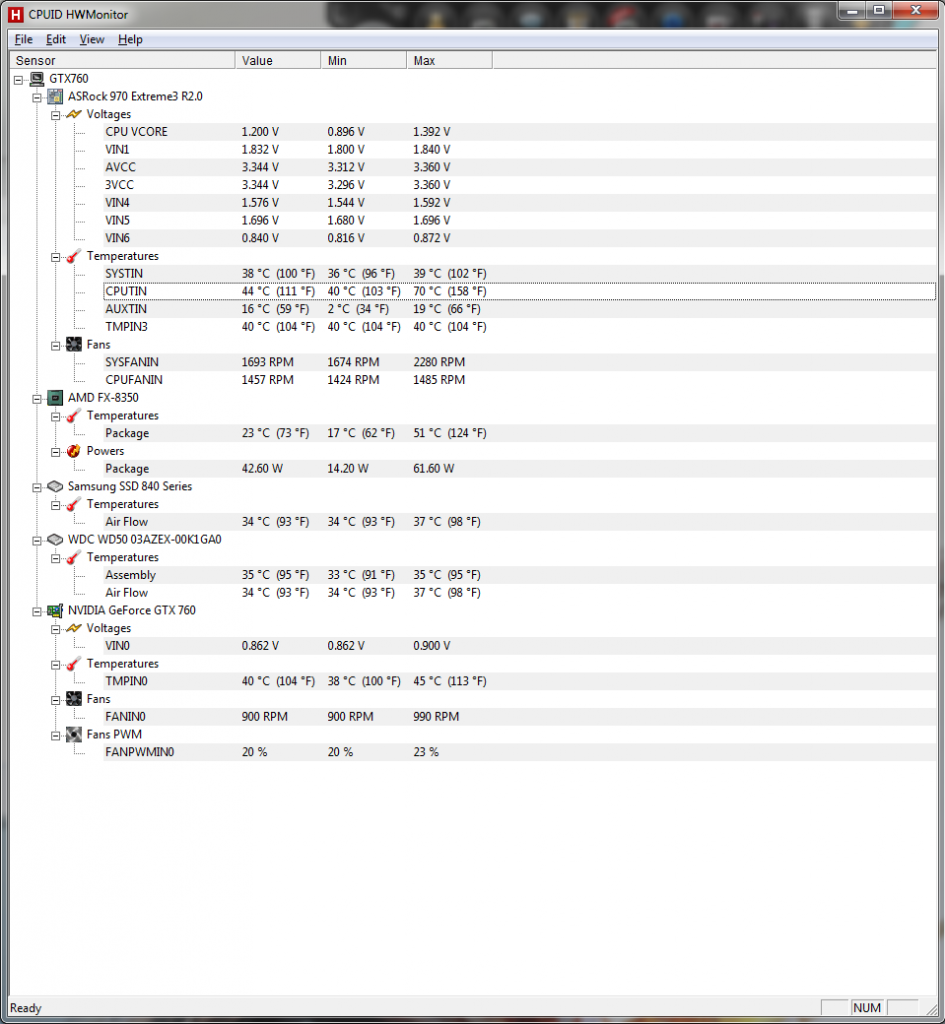Click the AMD FX-8350 Temperatures thermometer icon
This screenshot has height=1024, width=945.
pos(74,415)
